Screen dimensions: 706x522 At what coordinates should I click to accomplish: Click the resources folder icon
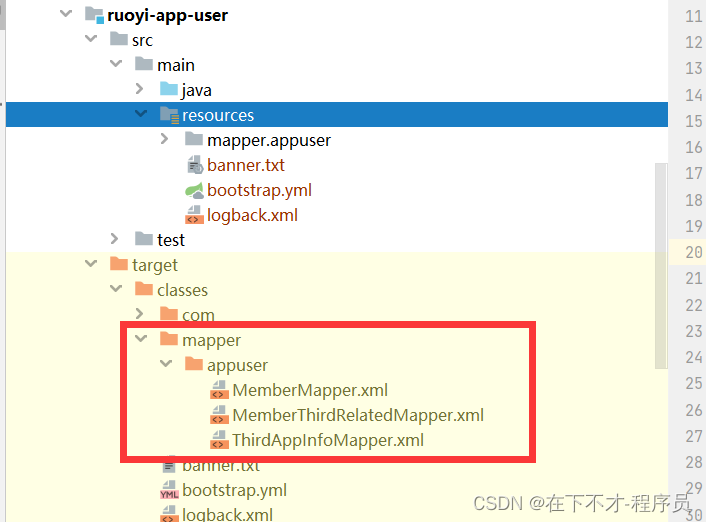(x=169, y=114)
